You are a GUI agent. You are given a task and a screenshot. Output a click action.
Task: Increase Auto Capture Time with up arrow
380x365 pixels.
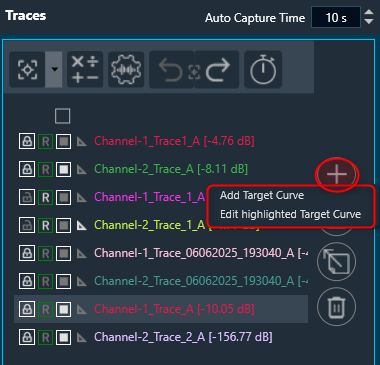tap(369, 12)
